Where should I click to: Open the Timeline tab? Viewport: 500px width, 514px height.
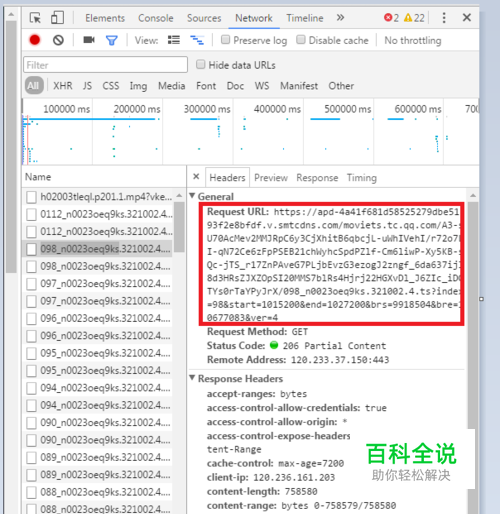(x=305, y=18)
